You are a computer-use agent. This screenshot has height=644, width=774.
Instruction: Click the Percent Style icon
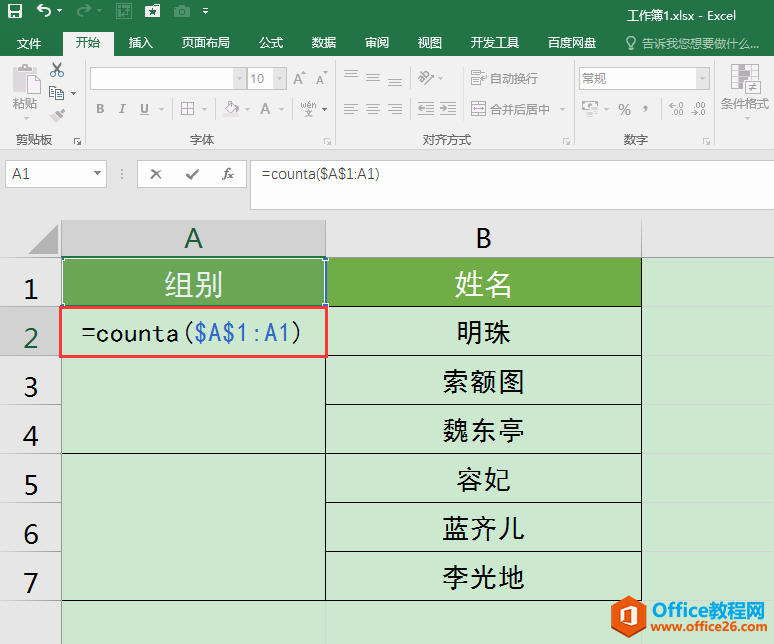[624, 109]
